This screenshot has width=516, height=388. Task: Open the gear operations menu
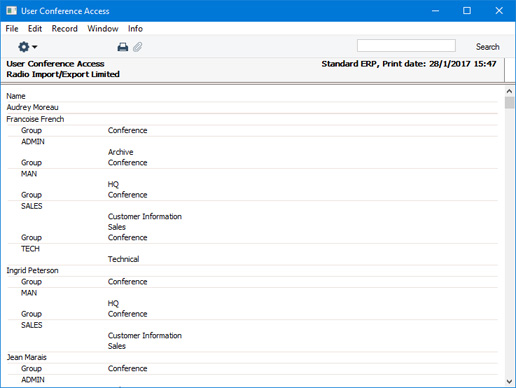27,47
